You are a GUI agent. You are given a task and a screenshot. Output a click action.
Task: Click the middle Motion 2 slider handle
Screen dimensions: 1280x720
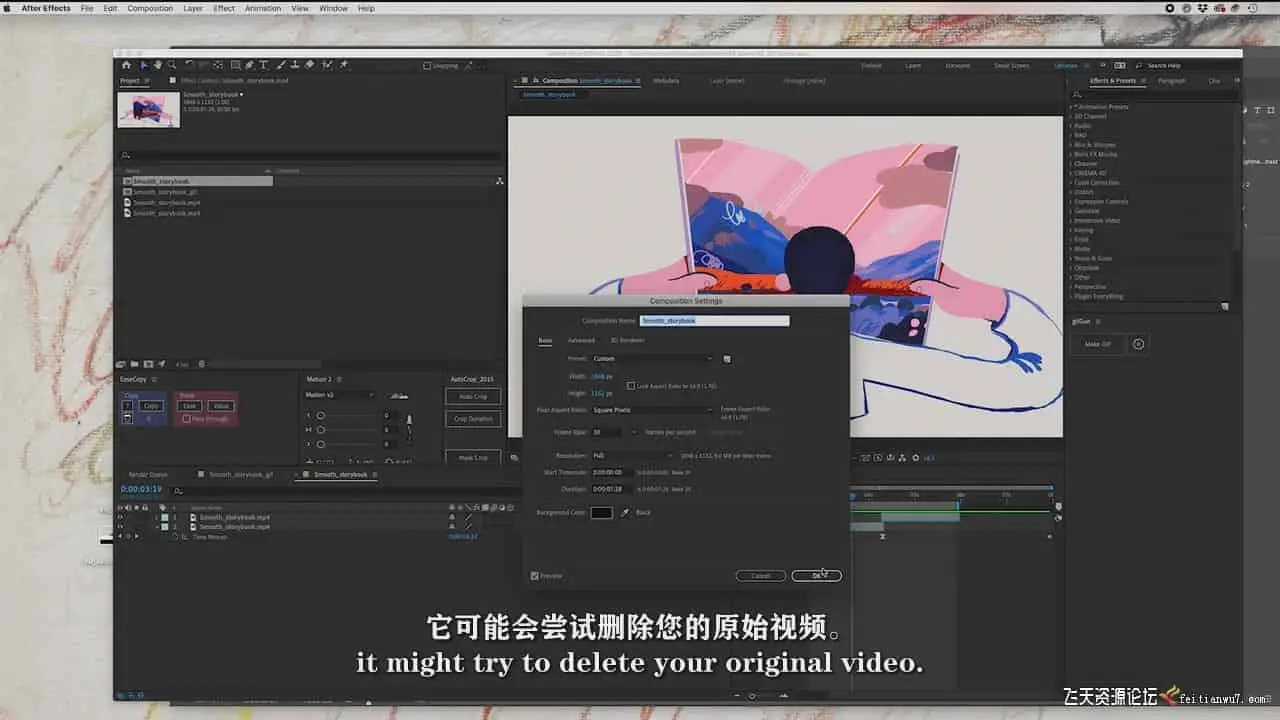[321, 430]
